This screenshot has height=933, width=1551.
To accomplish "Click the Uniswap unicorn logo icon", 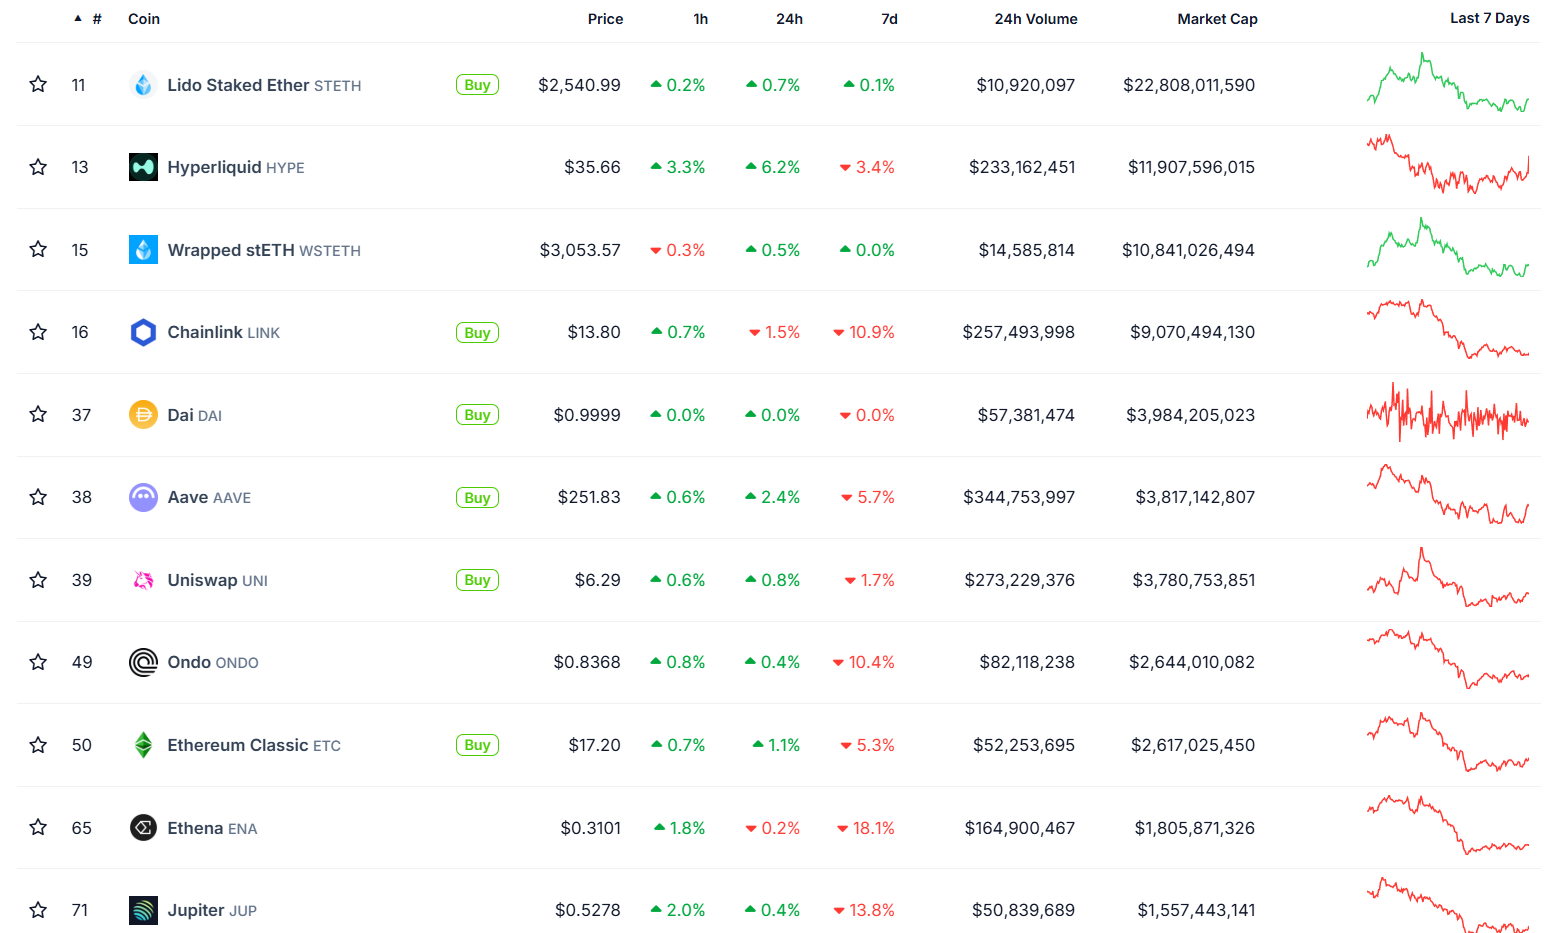I will click(x=143, y=580).
